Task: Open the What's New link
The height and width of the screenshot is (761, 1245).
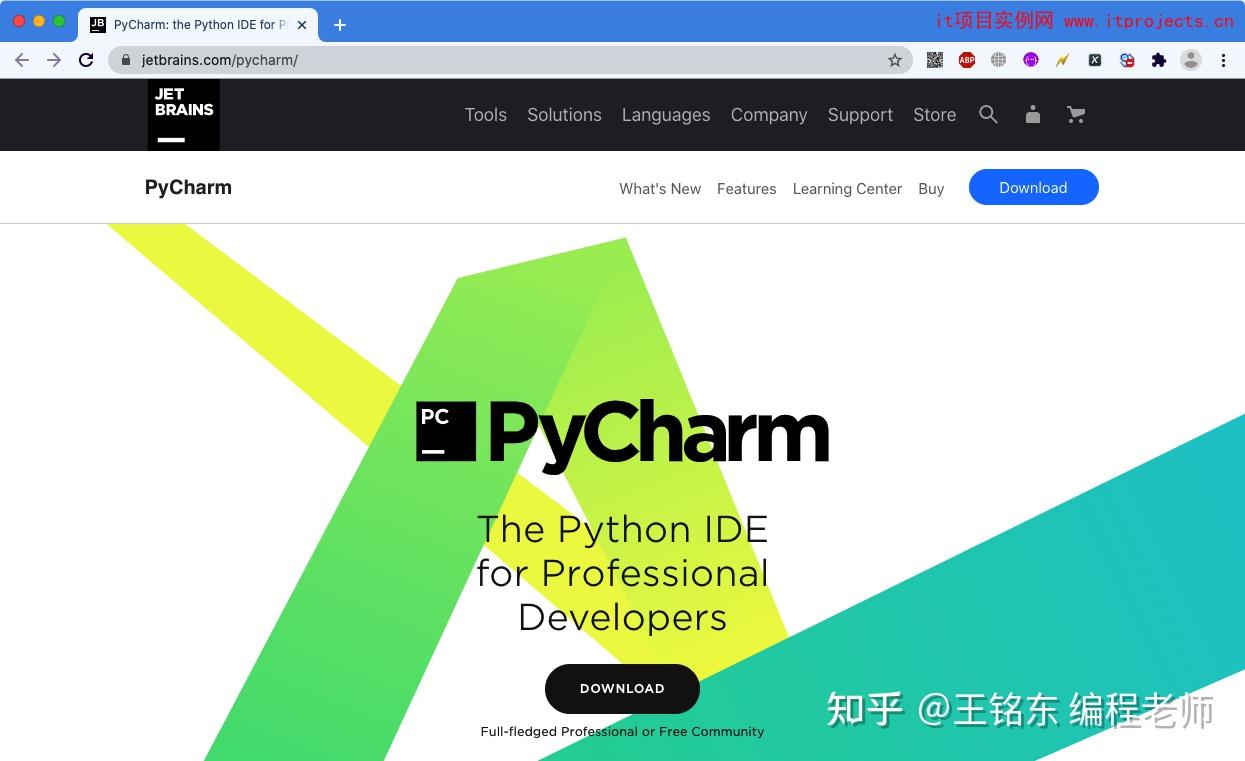Action: coord(660,188)
